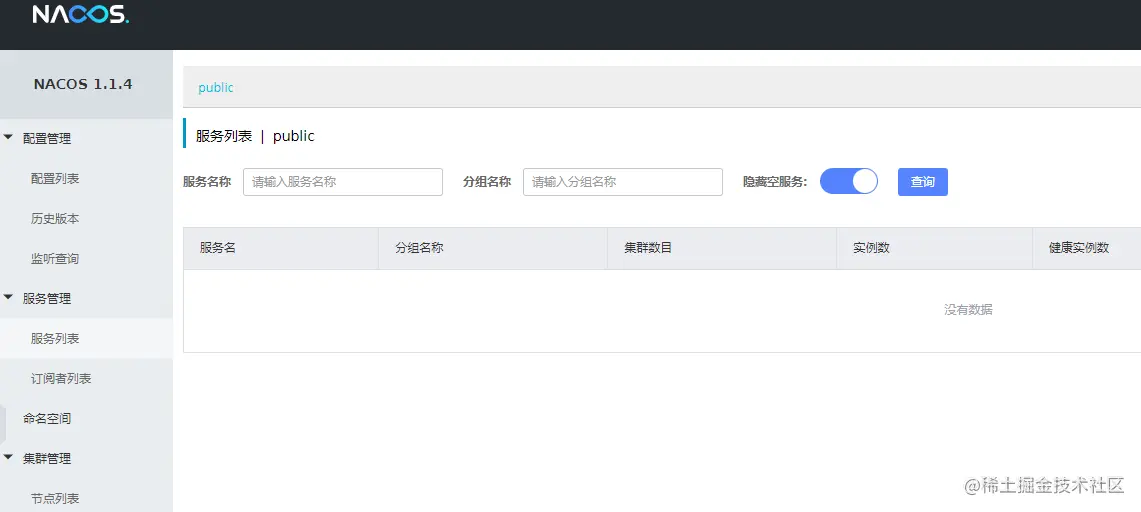
Task: Click the 集群管理 group label
Action: click(47, 458)
